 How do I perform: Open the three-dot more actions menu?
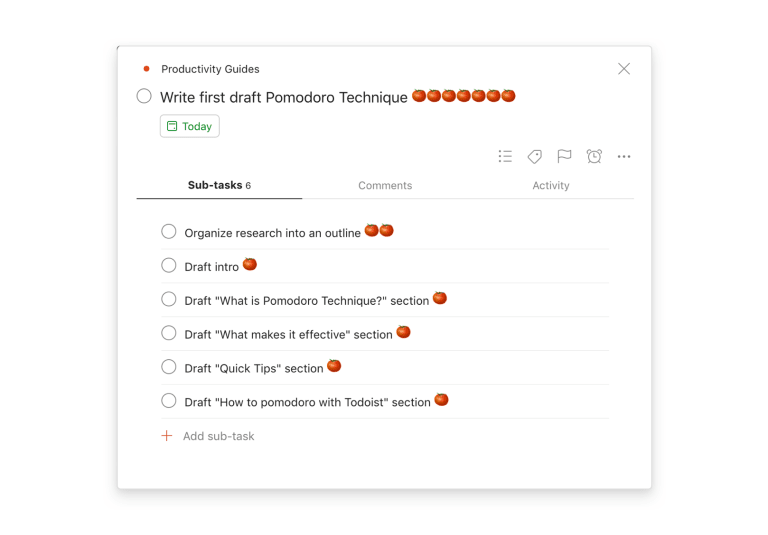[x=624, y=157]
